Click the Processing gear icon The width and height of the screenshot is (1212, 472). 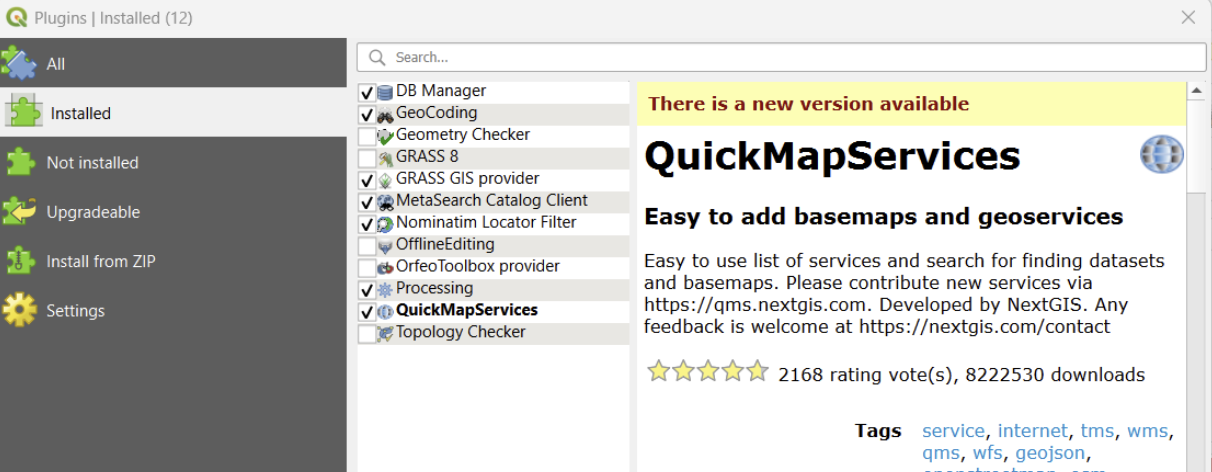[385, 290]
